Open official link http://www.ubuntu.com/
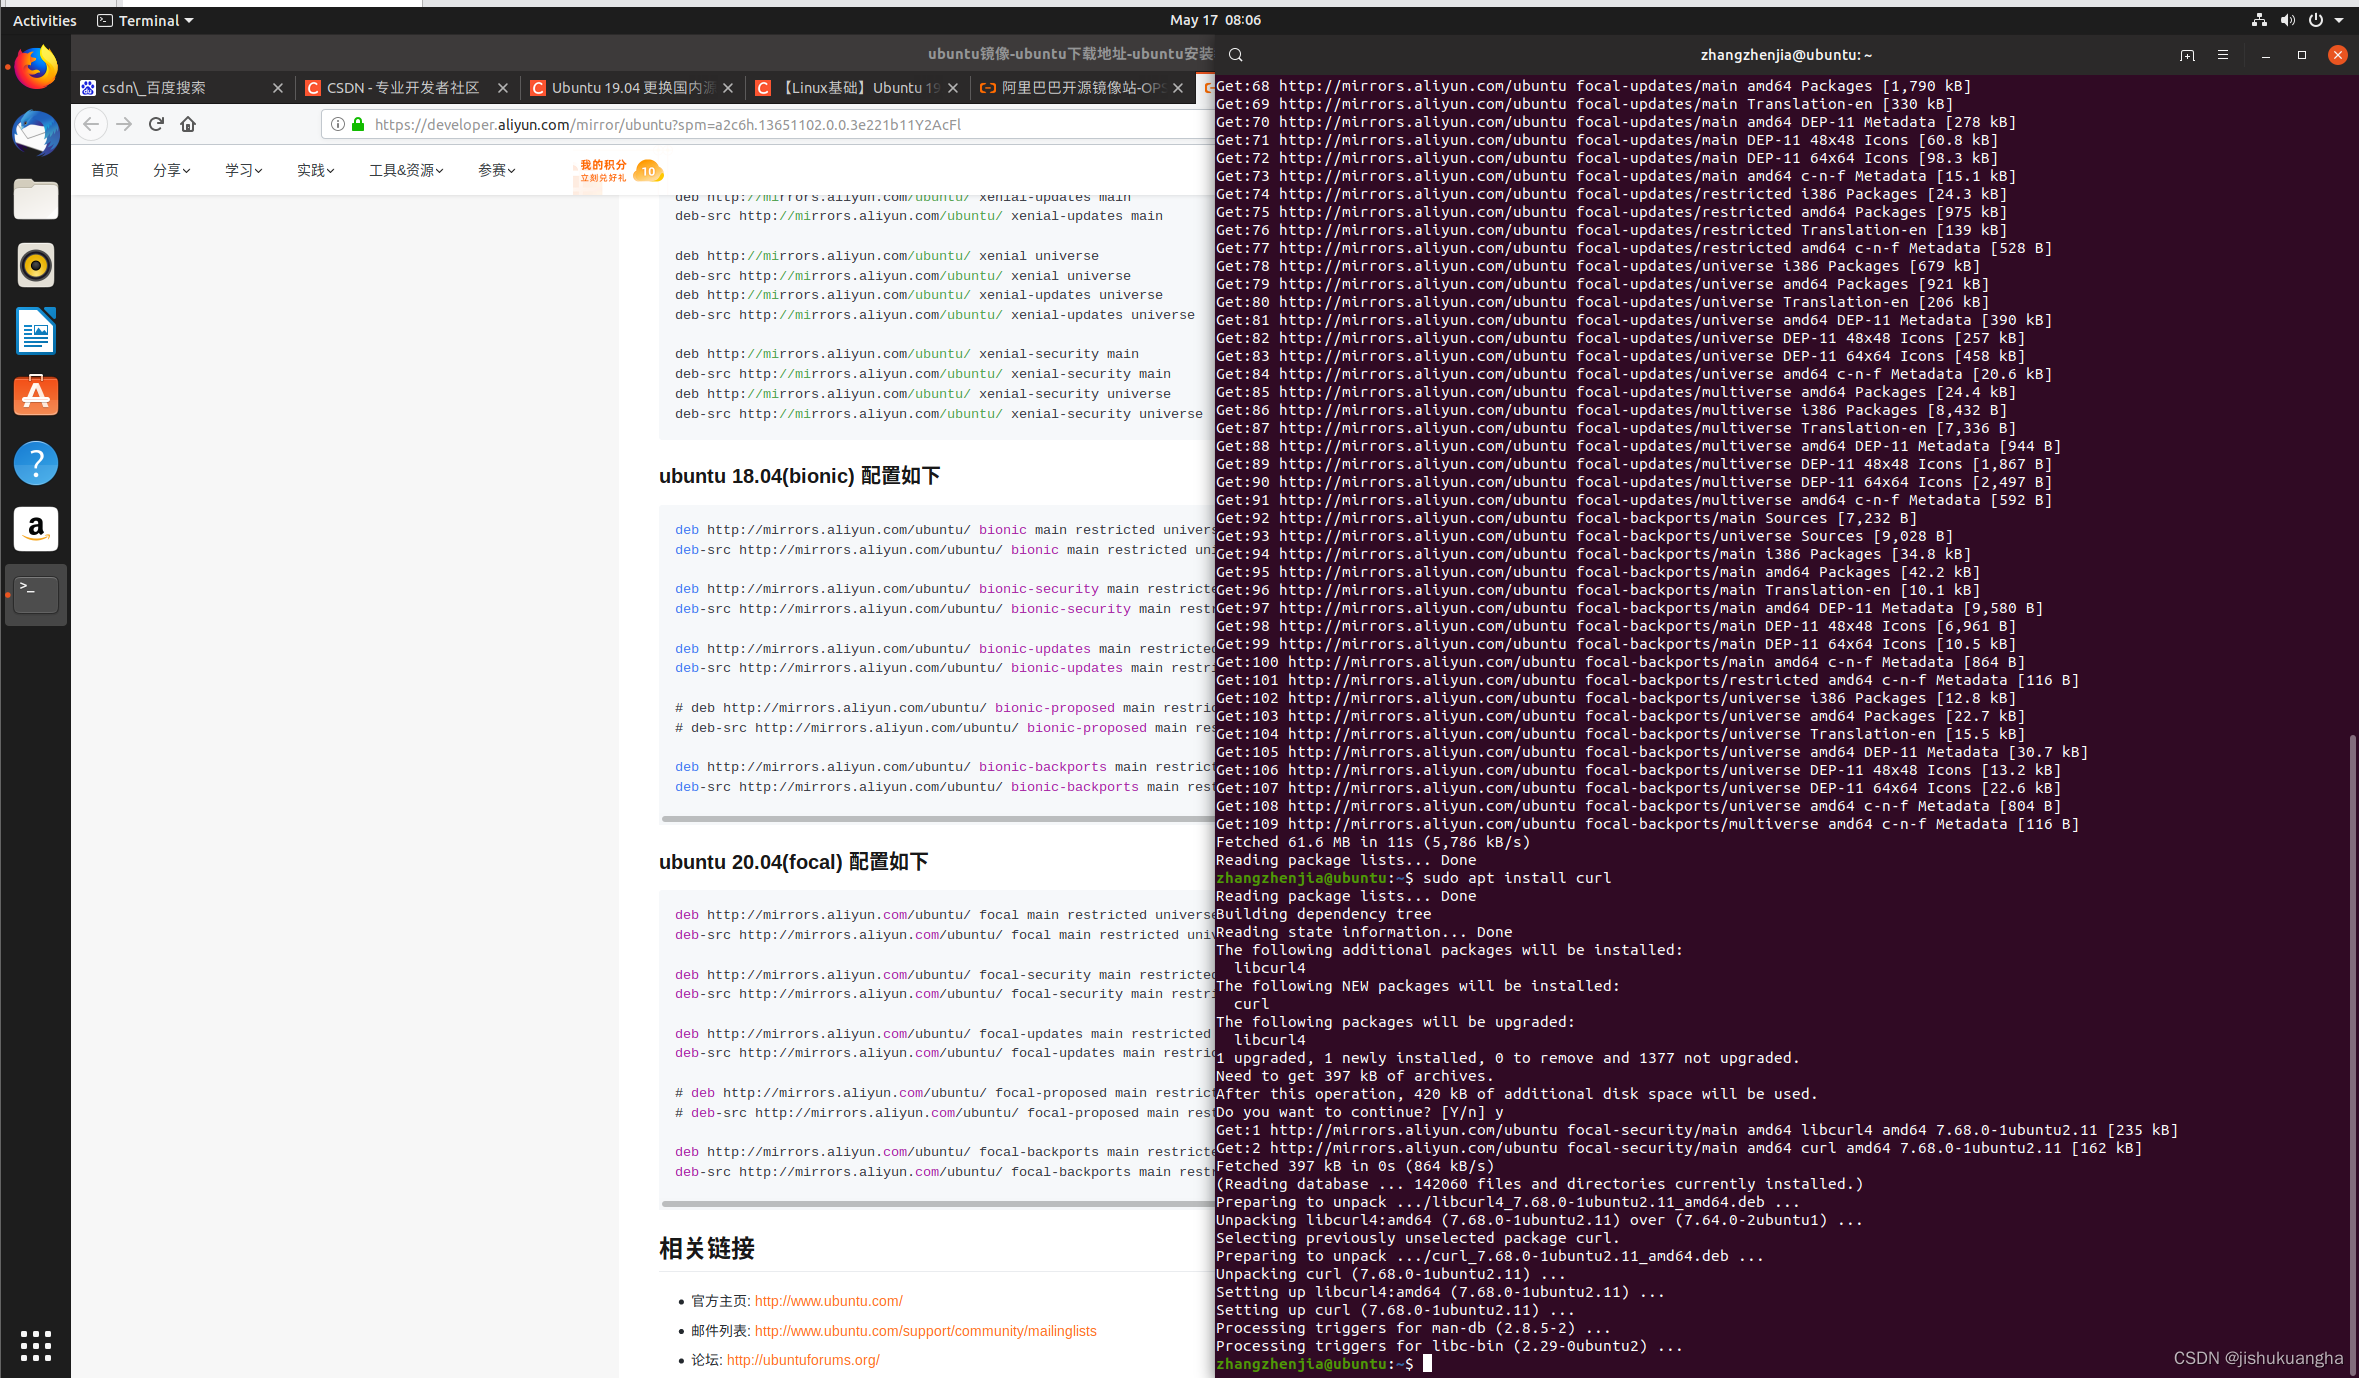Screen dimensions: 2359x1378 (828, 1301)
